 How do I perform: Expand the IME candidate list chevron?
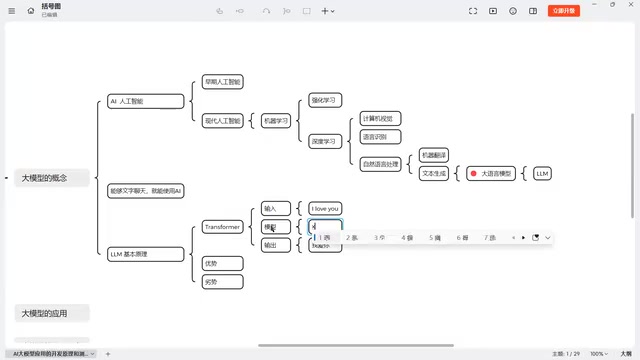coord(548,238)
